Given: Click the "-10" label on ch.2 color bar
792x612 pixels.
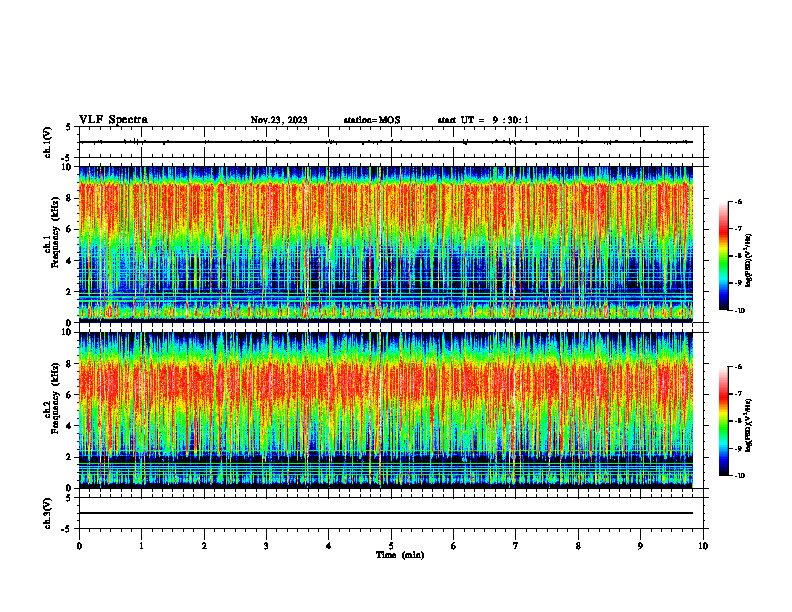Looking at the screenshot, I should click(x=739, y=476).
